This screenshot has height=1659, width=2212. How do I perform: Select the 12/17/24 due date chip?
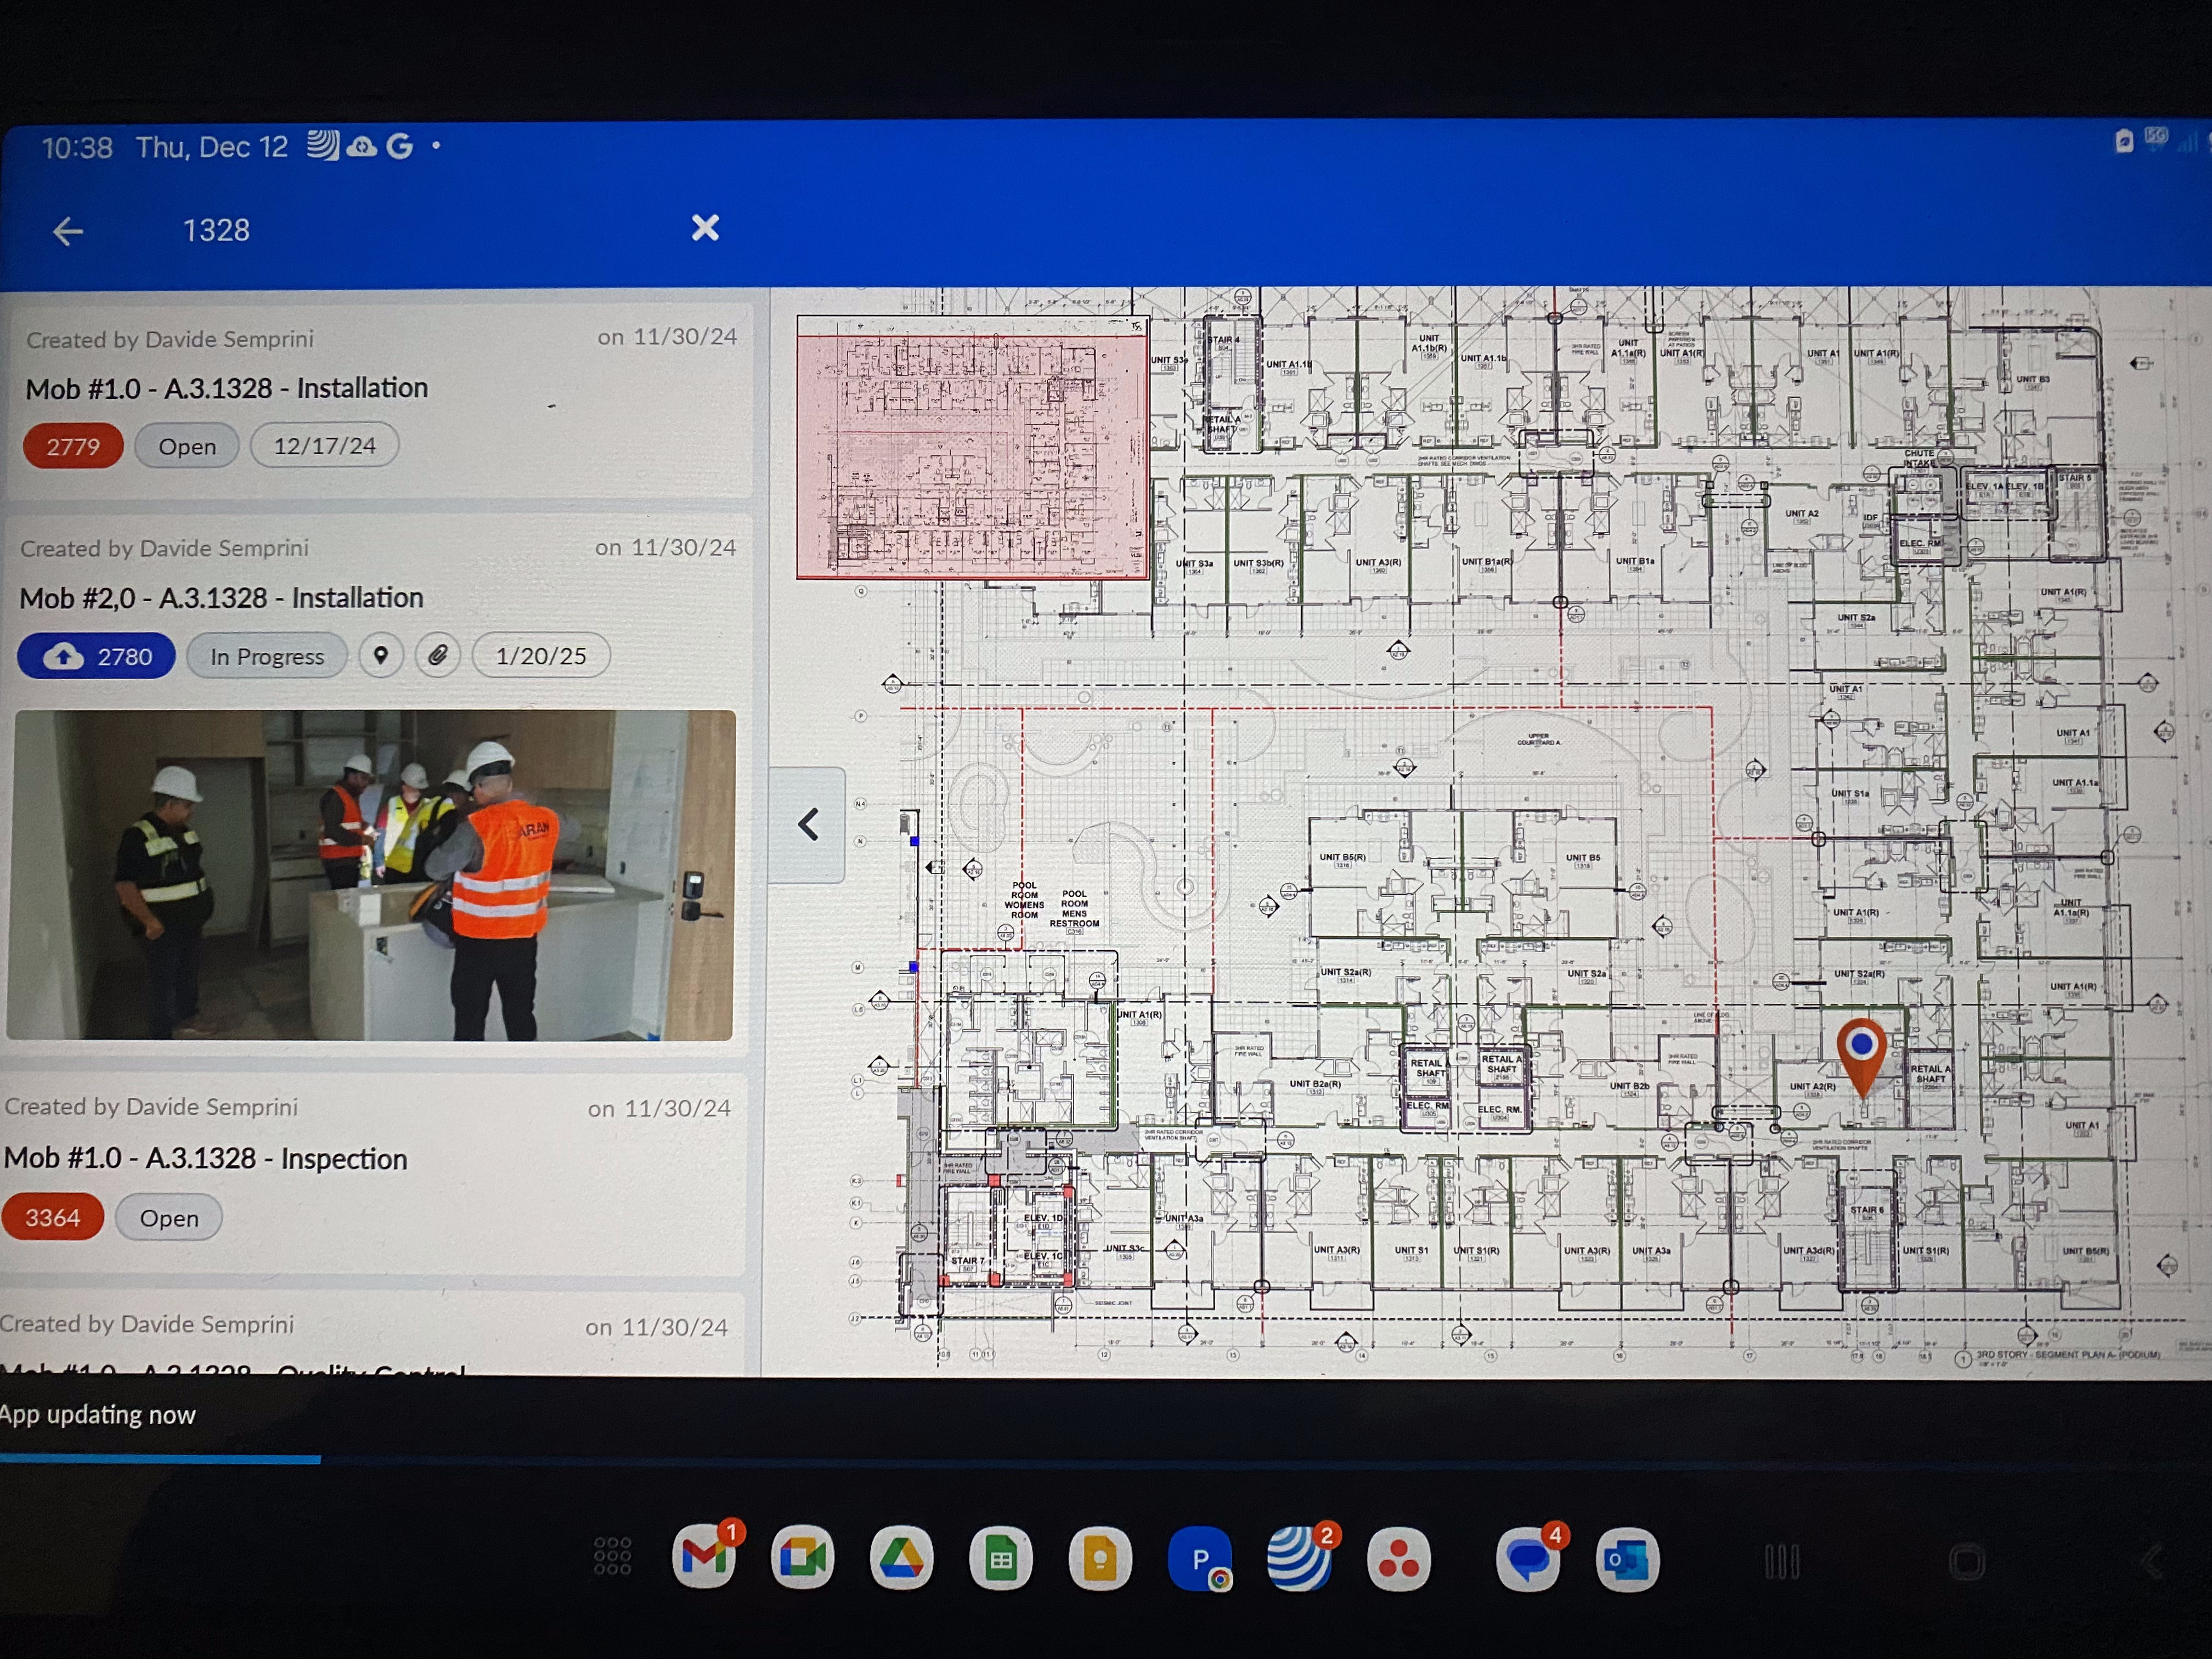pyautogui.click(x=324, y=445)
